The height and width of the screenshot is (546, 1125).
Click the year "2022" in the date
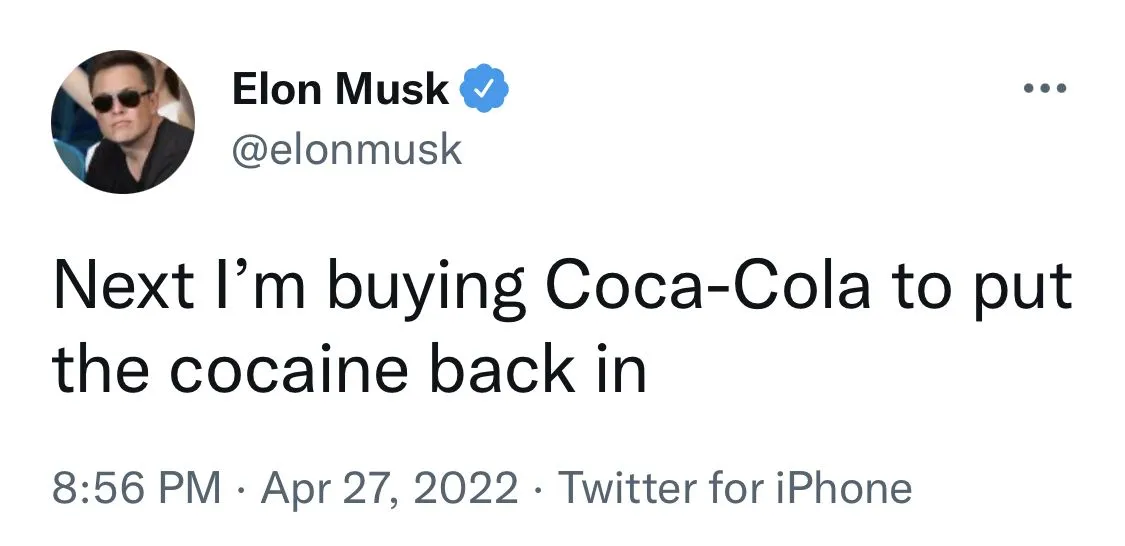[x=469, y=489]
